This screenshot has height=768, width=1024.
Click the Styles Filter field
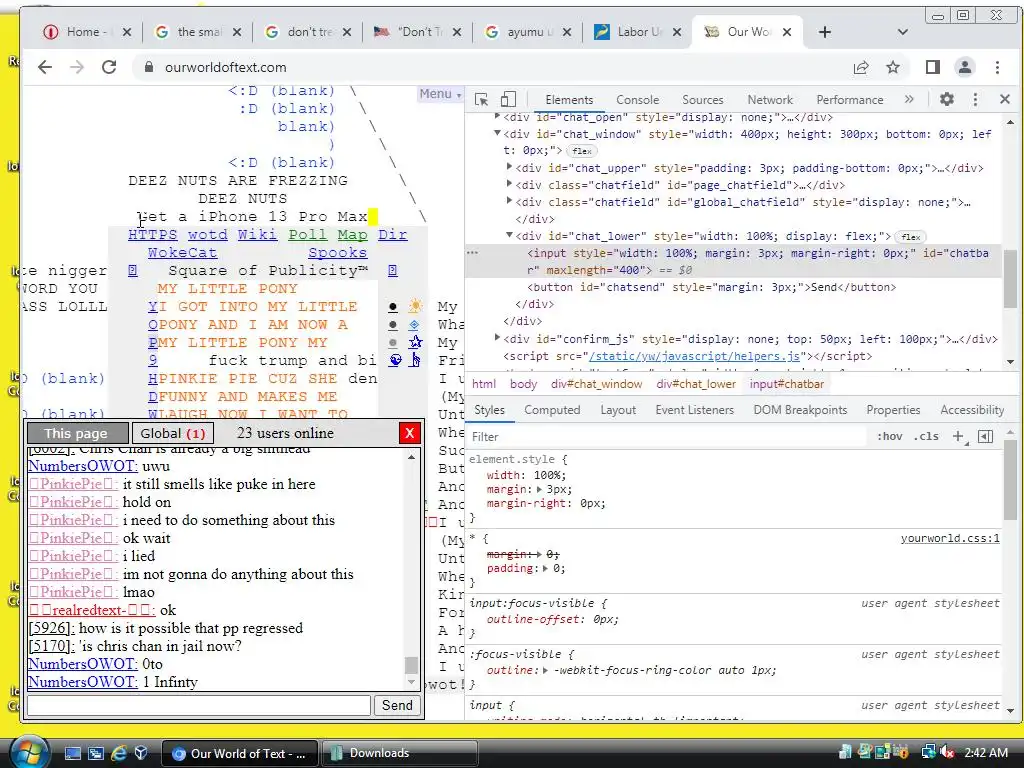666,436
